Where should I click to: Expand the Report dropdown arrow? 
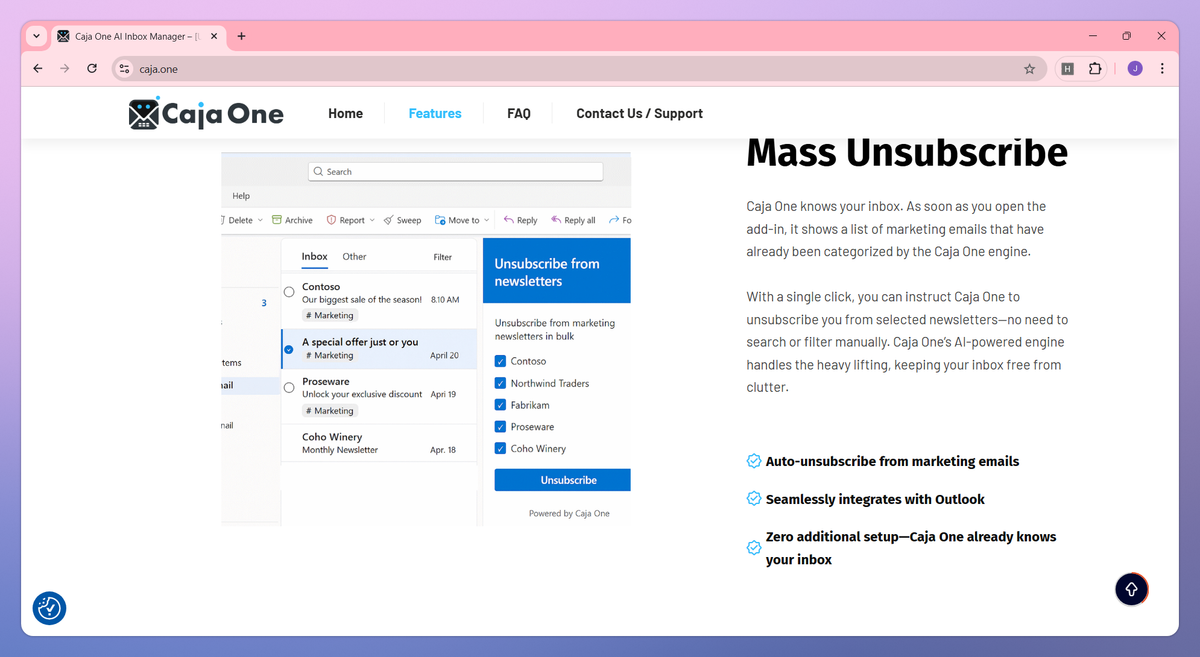point(372,220)
